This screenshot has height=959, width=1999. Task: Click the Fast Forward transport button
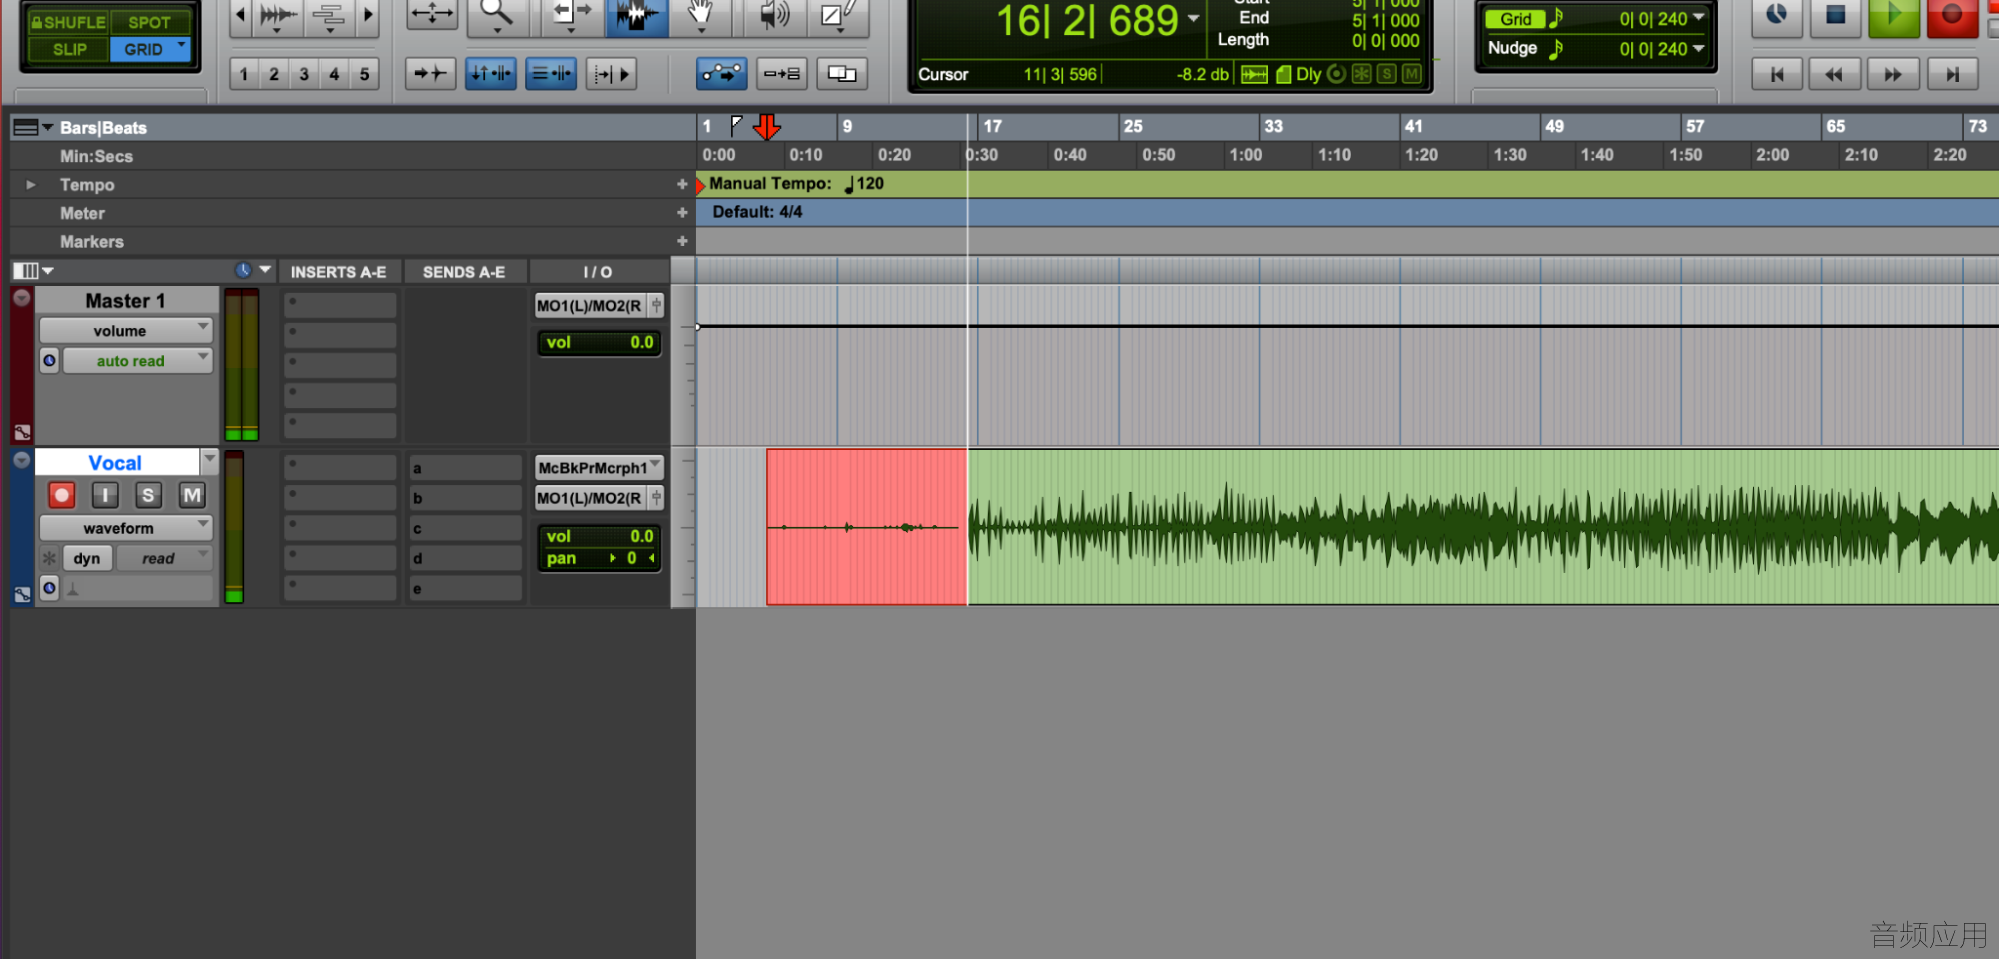[x=1893, y=74]
